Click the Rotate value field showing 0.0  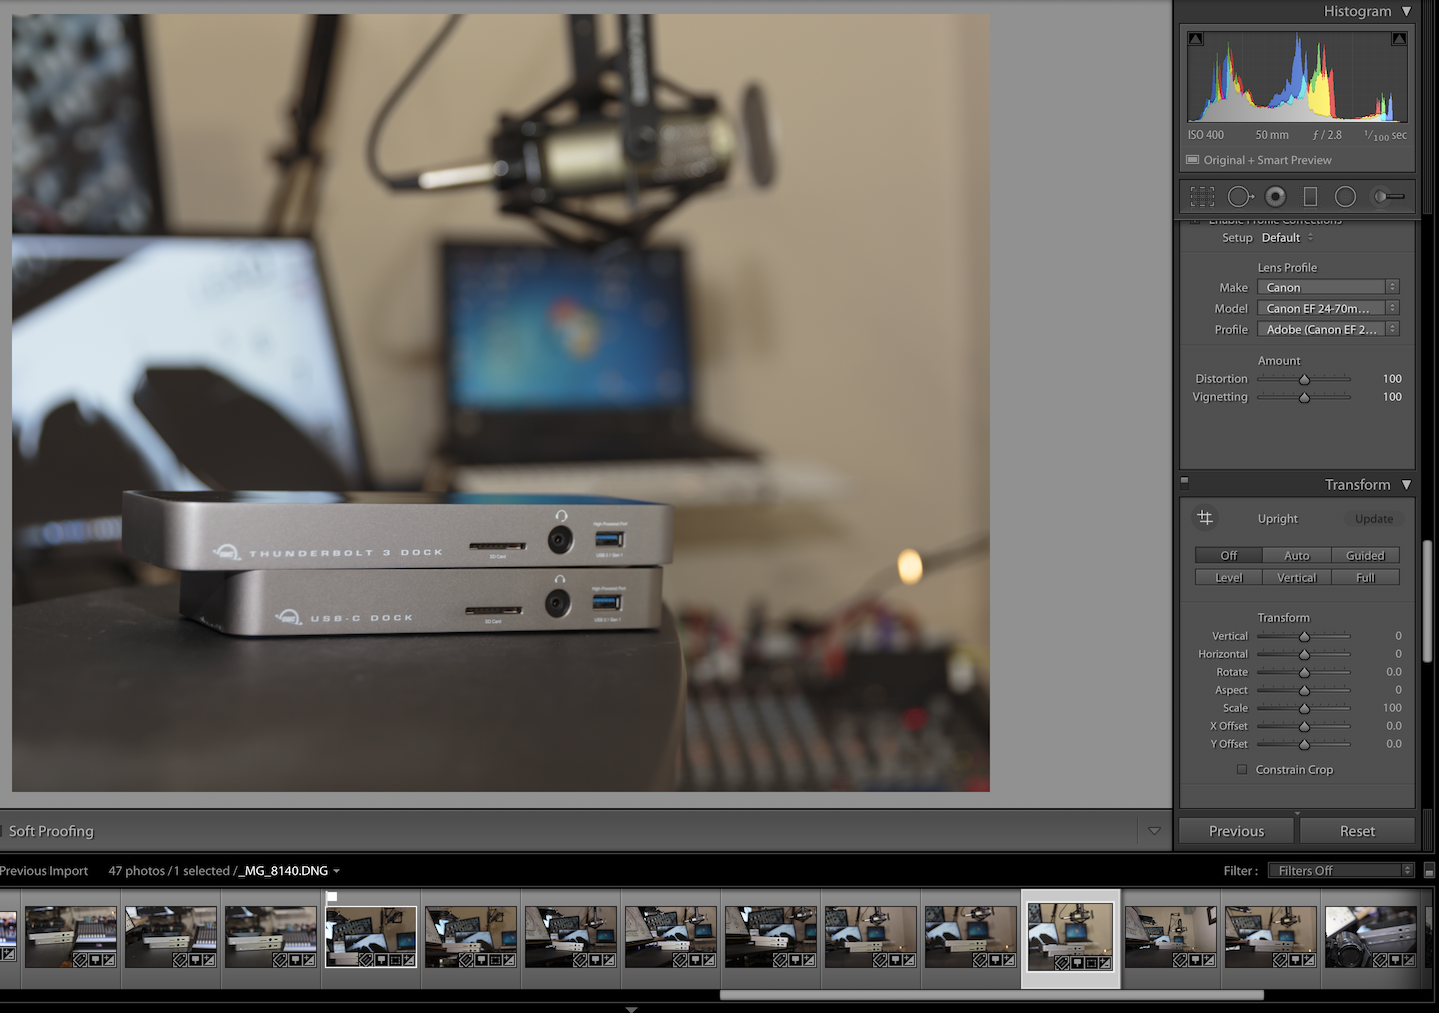1394,672
